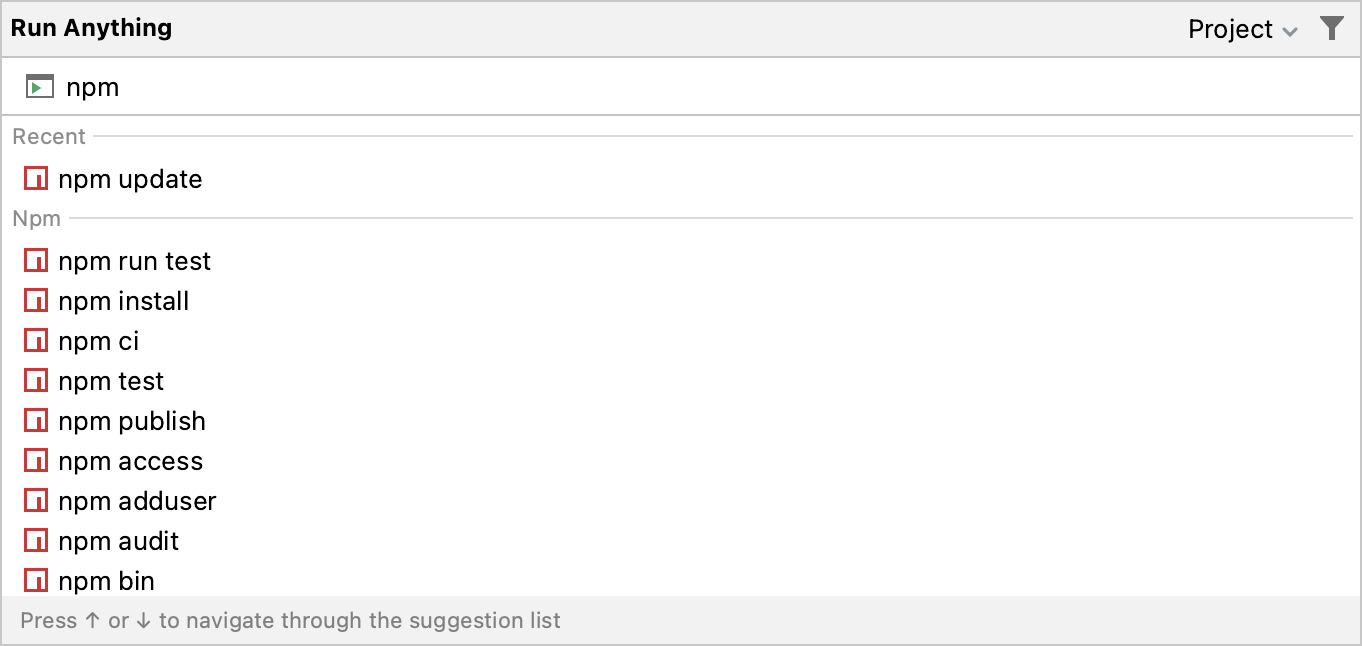Select the npm publish command

132,420
